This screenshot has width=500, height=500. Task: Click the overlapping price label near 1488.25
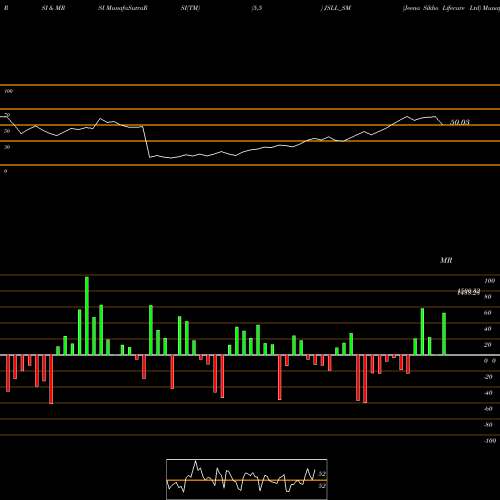pos(468,292)
